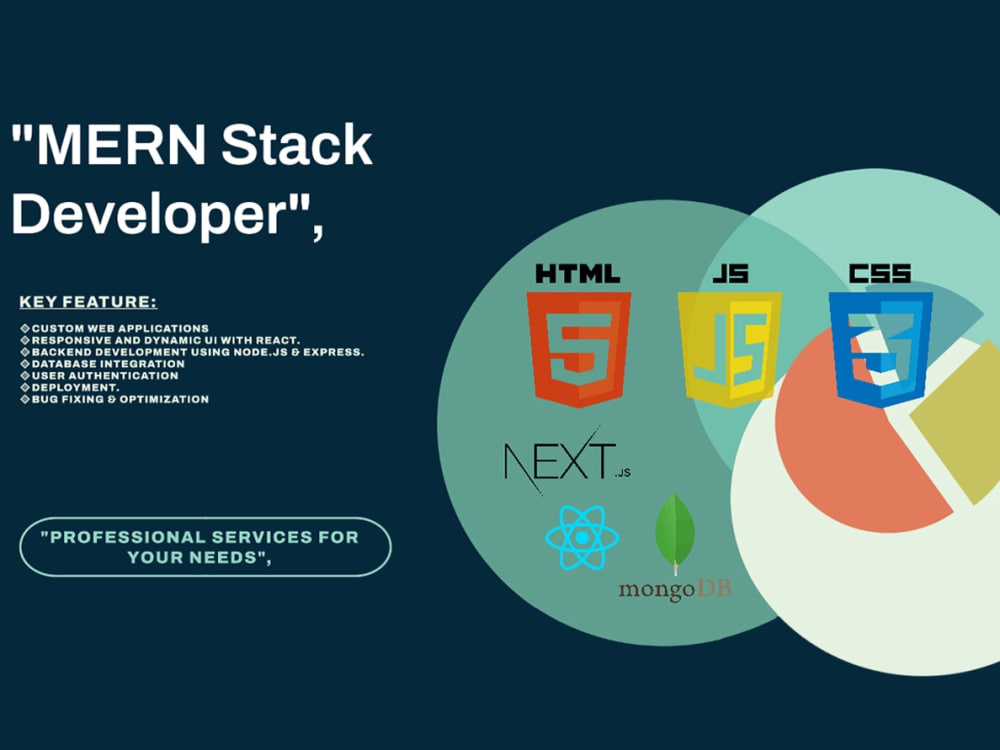The height and width of the screenshot is (750, 1000).
Task: Click the HTML5 shield logo
Action: tap(578, 349)
